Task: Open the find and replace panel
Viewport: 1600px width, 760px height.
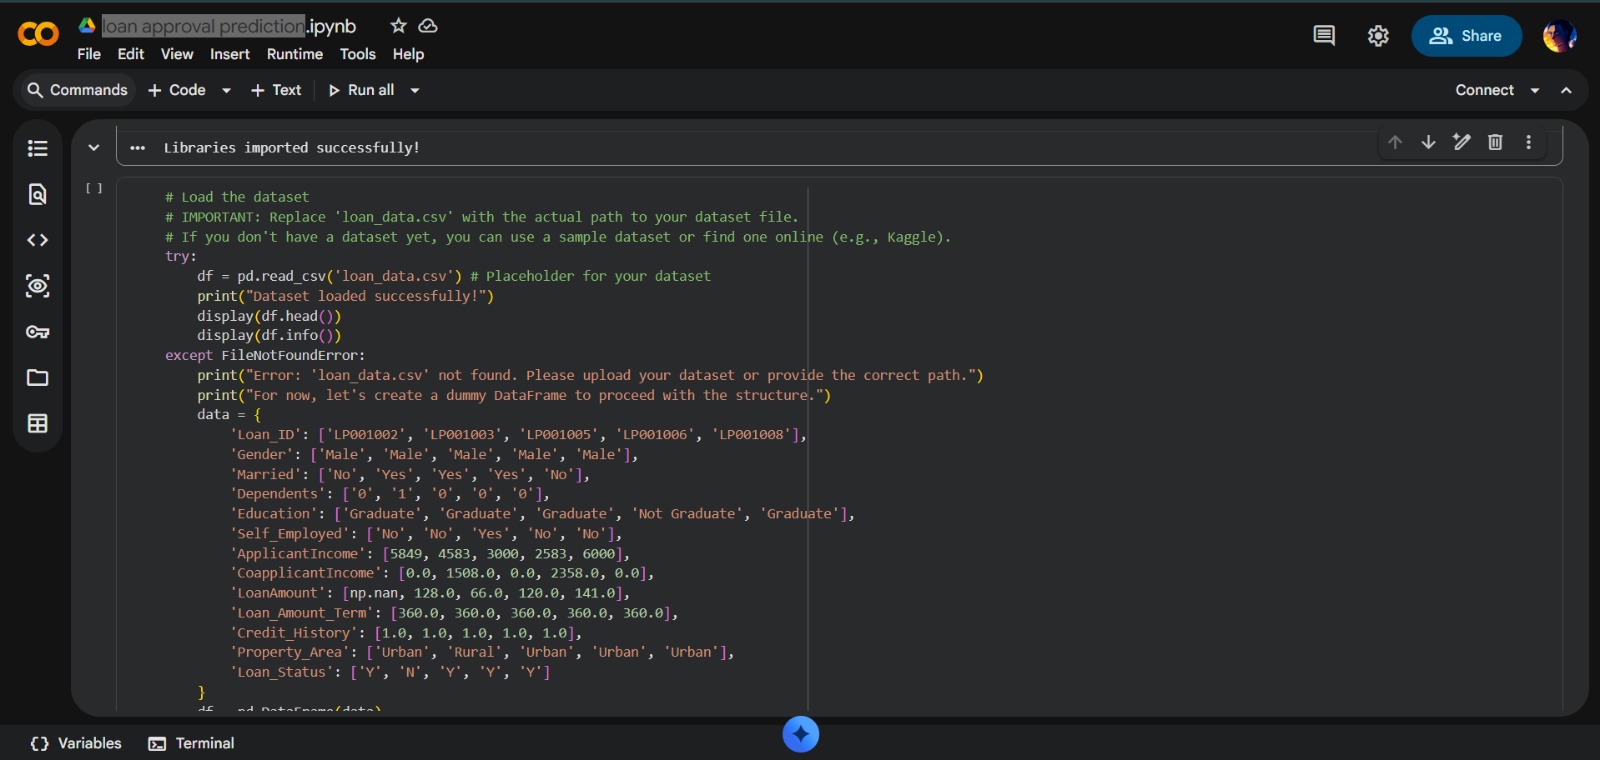Action: pyautogui.click(x=37, y=194)
